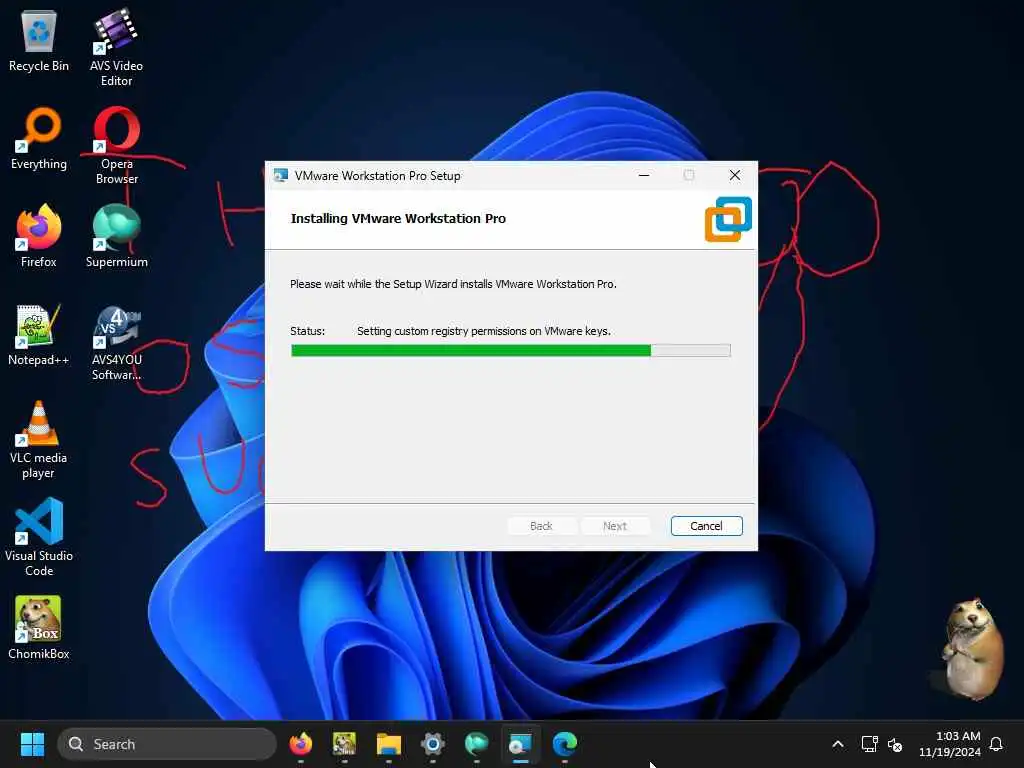The image size is (1024, 768).
Task: Select the VMware installer taskbar icon
Action: pos(520,744)
